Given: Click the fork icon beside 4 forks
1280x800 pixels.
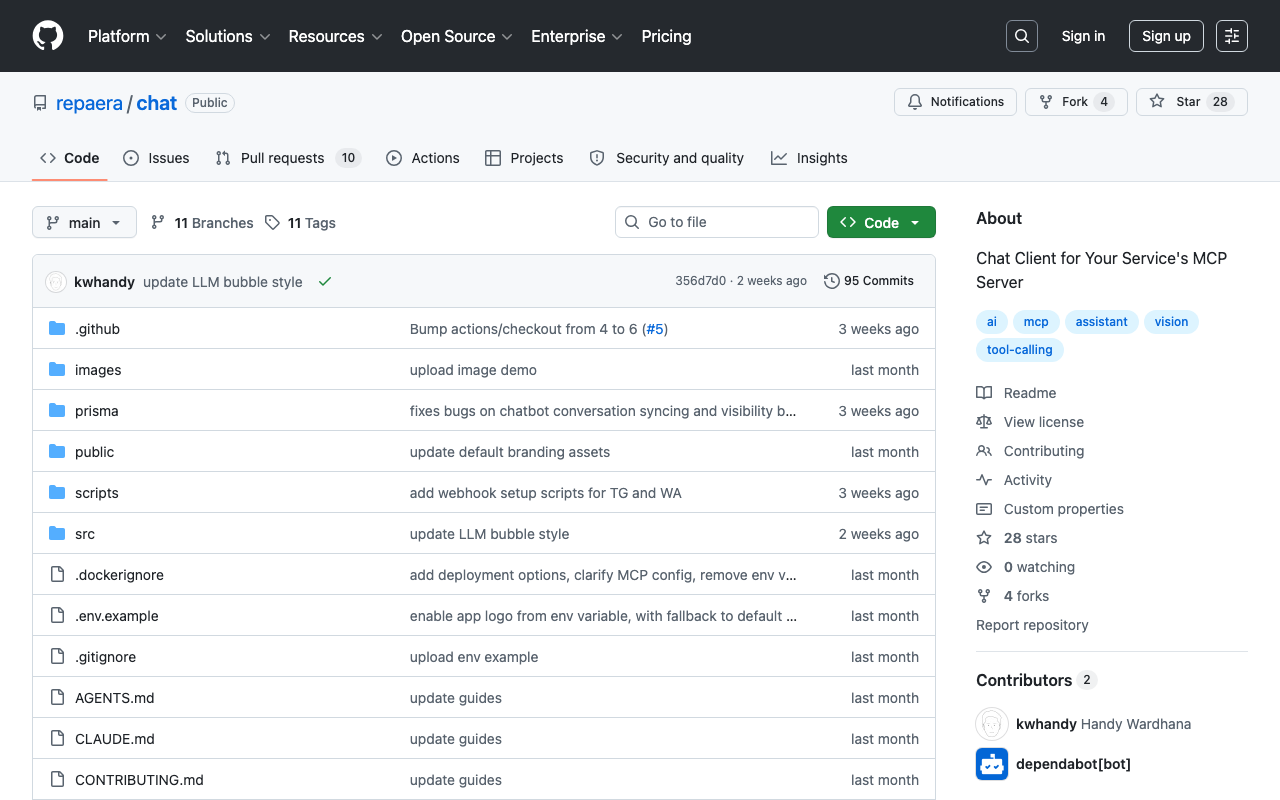Looking at the screenshot, I should (x=984, y=596).
